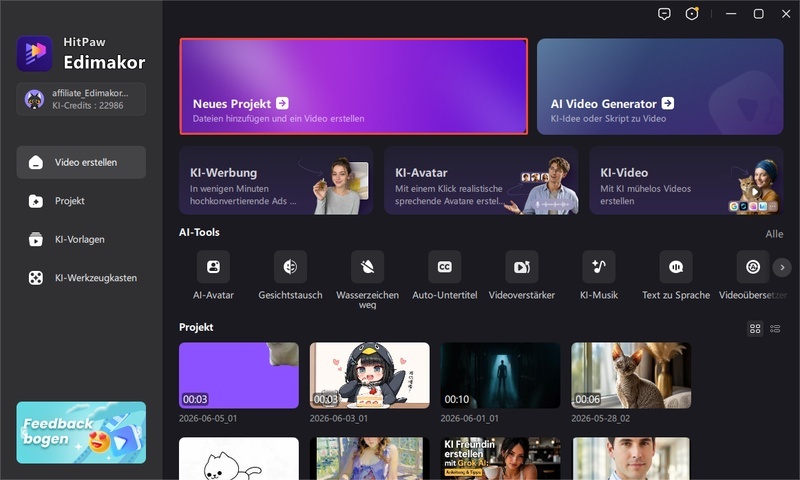Open penguin girl project 2026-06-03_01

(x=369, y=375)
